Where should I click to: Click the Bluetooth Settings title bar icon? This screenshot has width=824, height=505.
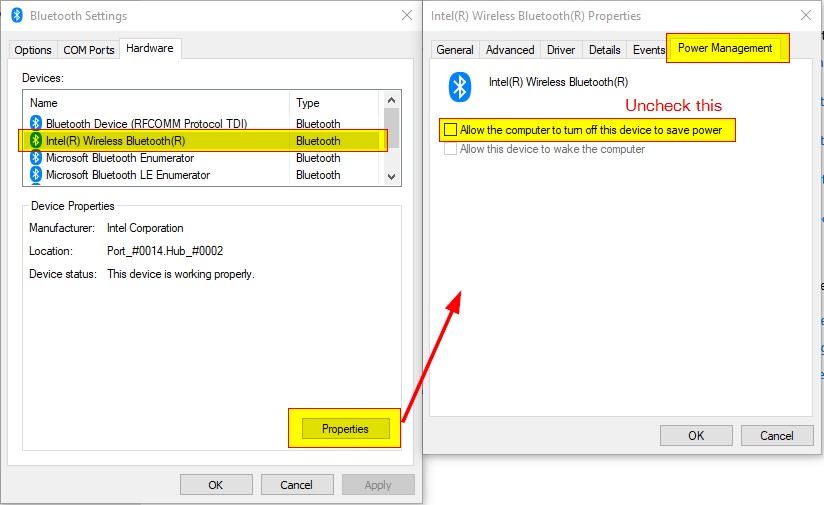[x=17, y=15]
